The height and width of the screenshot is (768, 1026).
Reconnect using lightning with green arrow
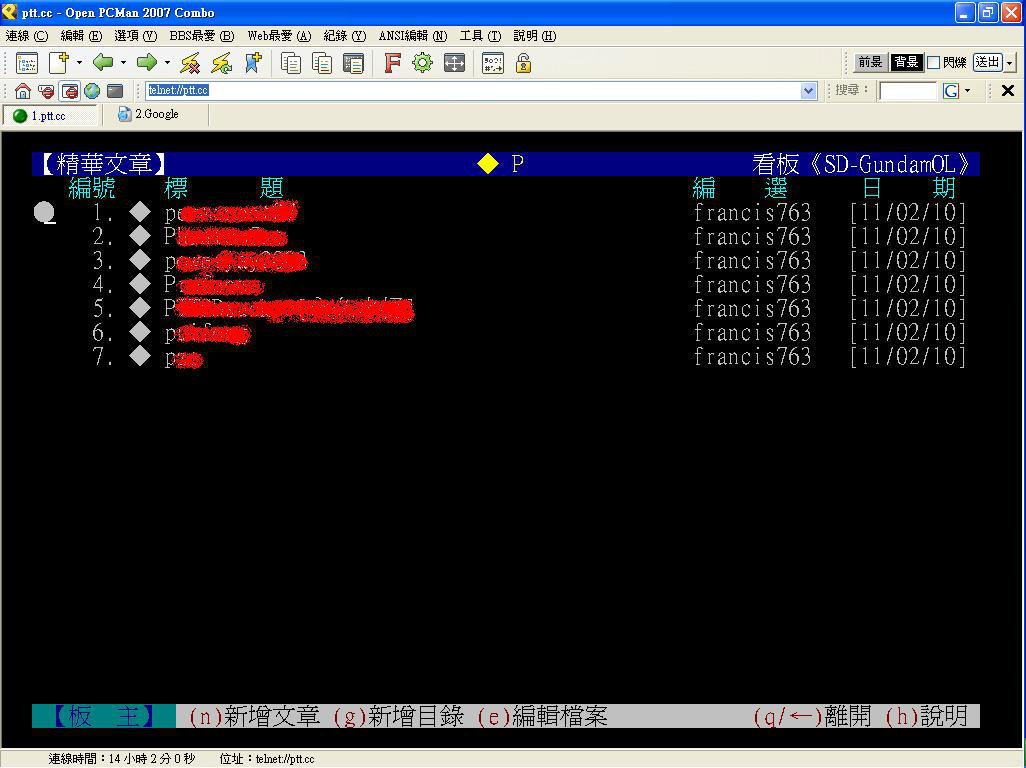point(222,63)
